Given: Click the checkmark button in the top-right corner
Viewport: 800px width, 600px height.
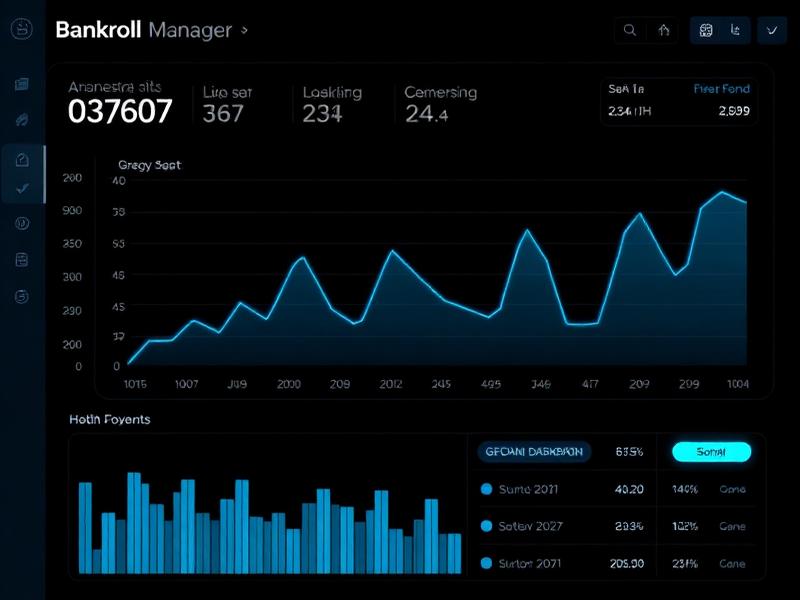Looking at the screenshot, I should [x=772, y=31].
